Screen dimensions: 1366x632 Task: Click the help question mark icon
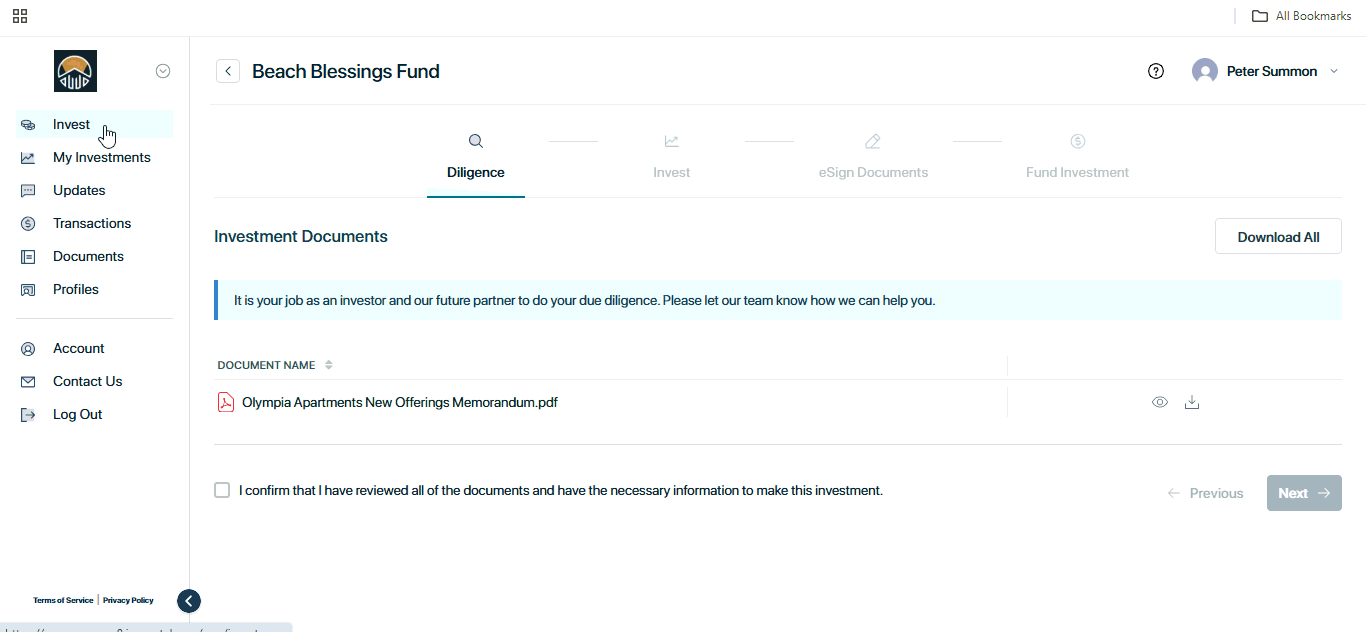(1156, 71)
